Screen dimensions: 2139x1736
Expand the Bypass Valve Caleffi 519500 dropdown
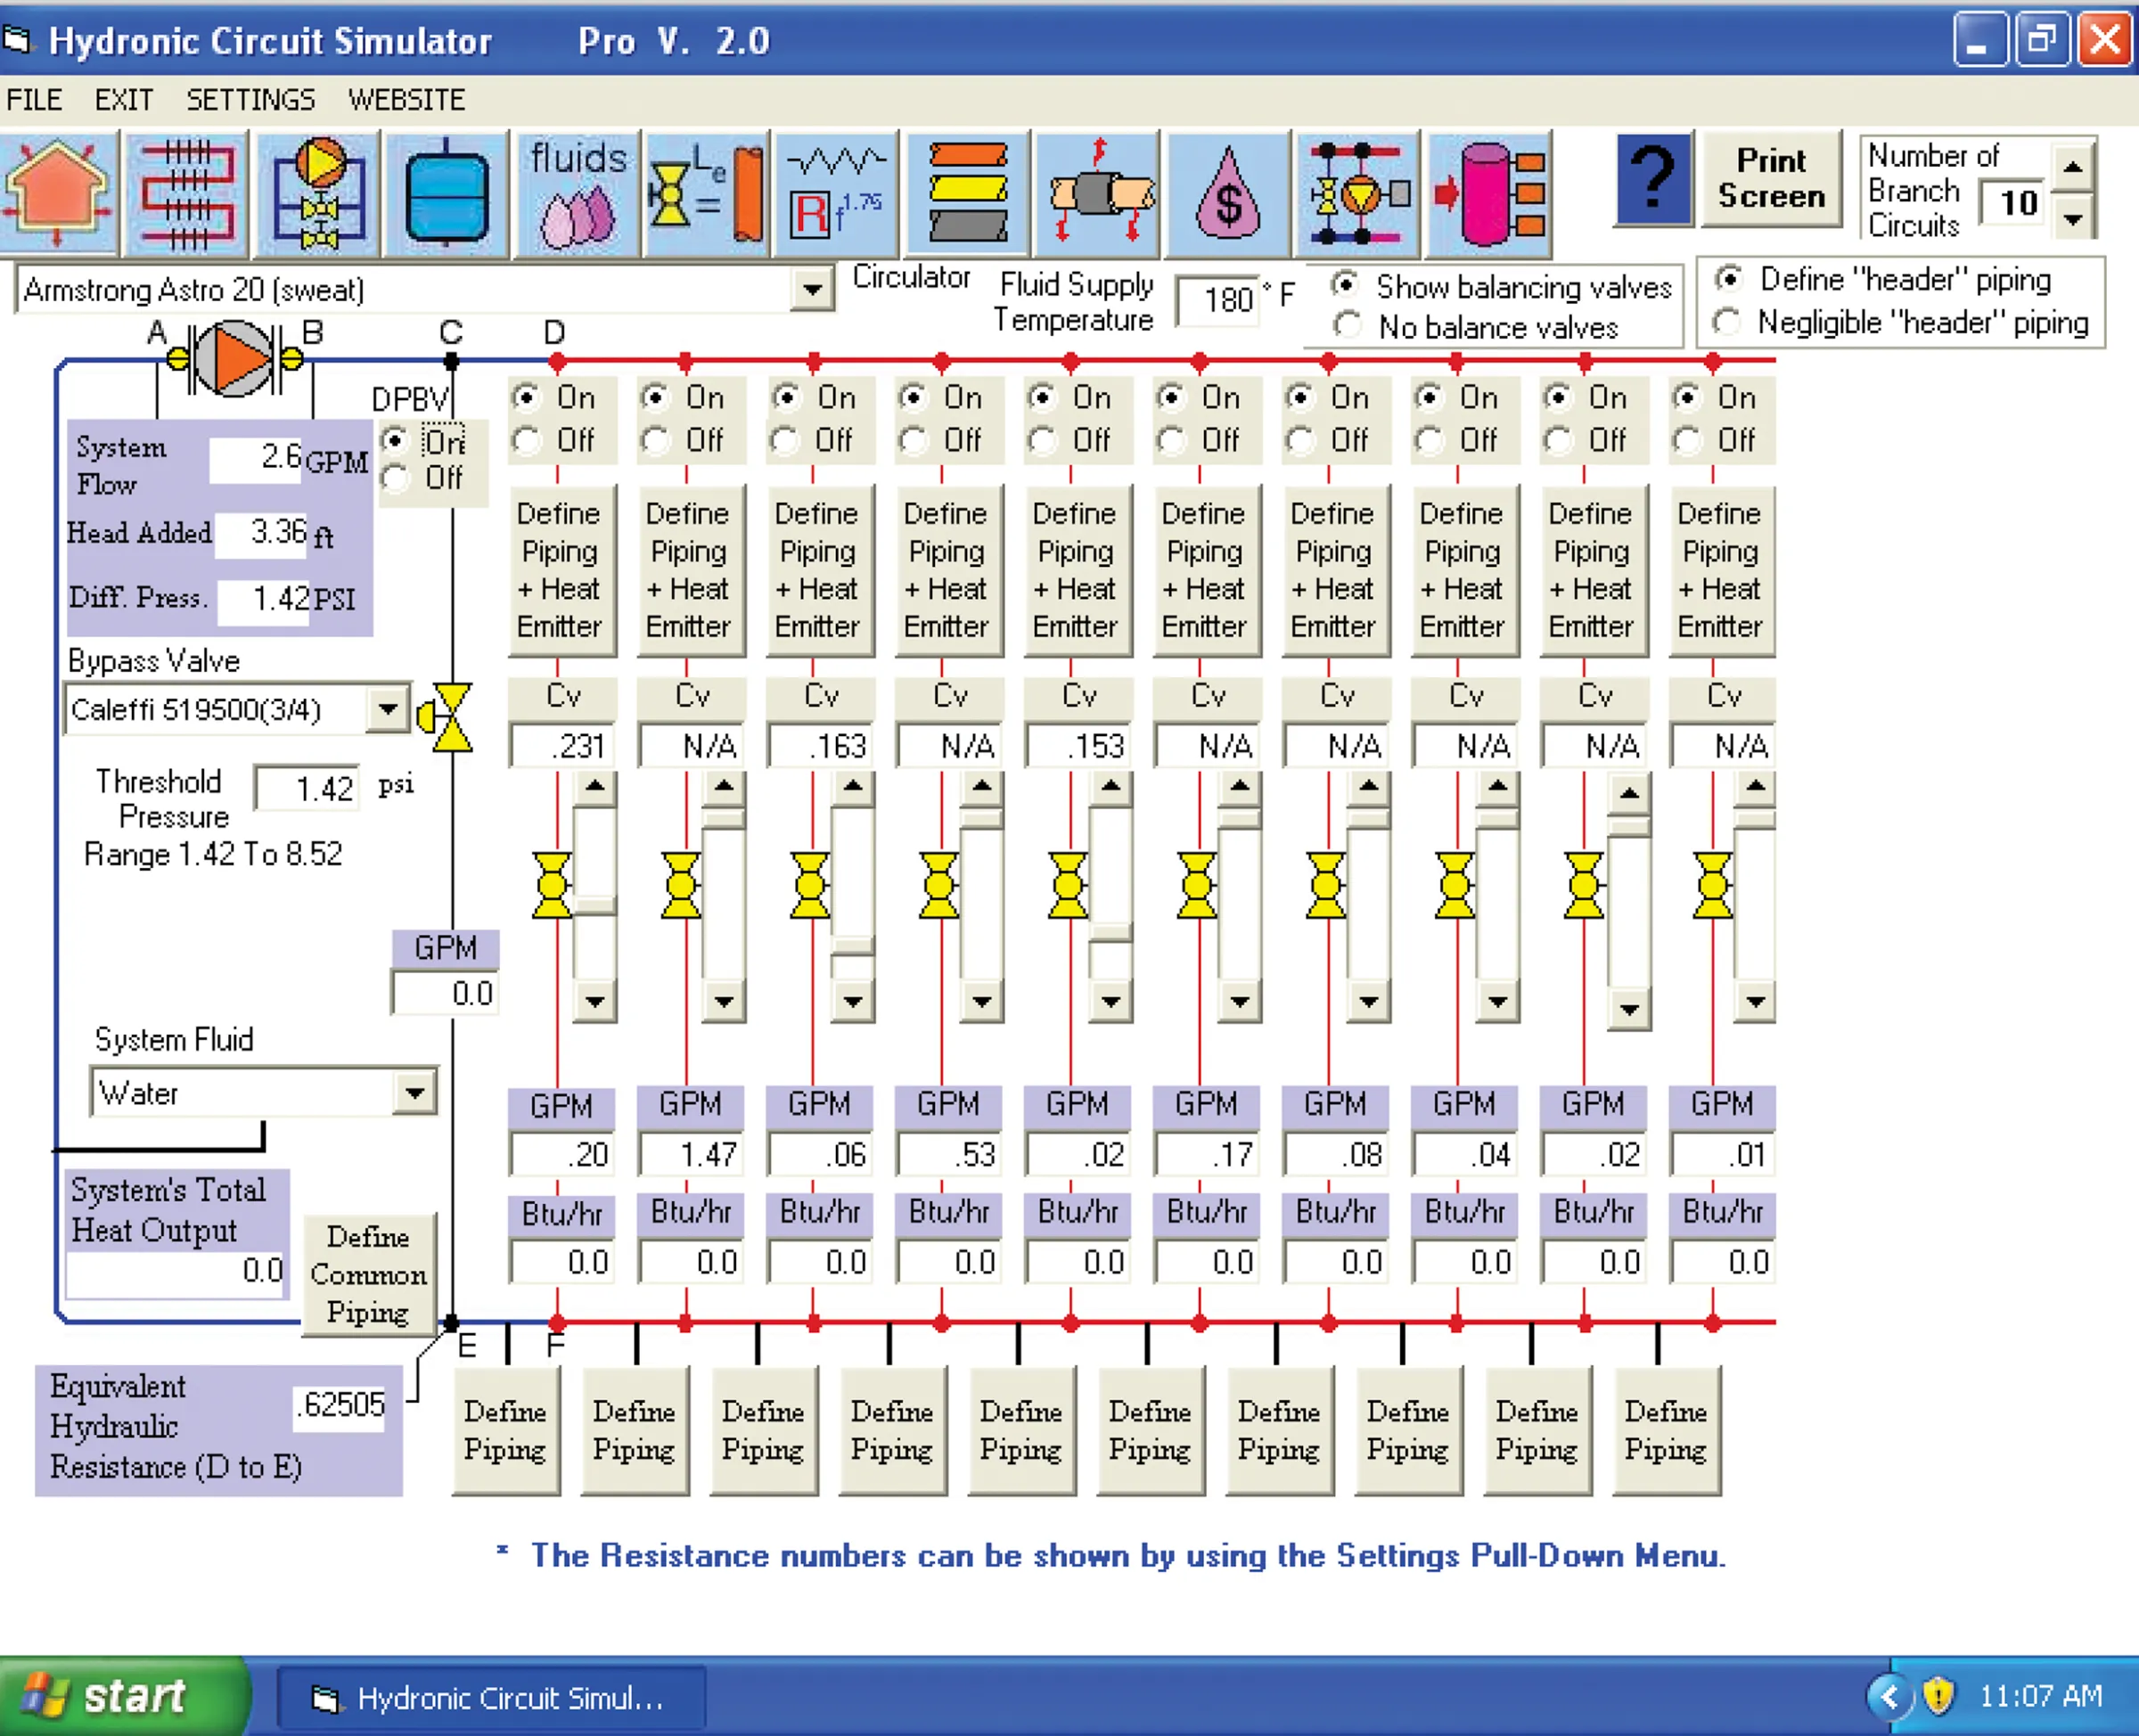coord(388,710)
